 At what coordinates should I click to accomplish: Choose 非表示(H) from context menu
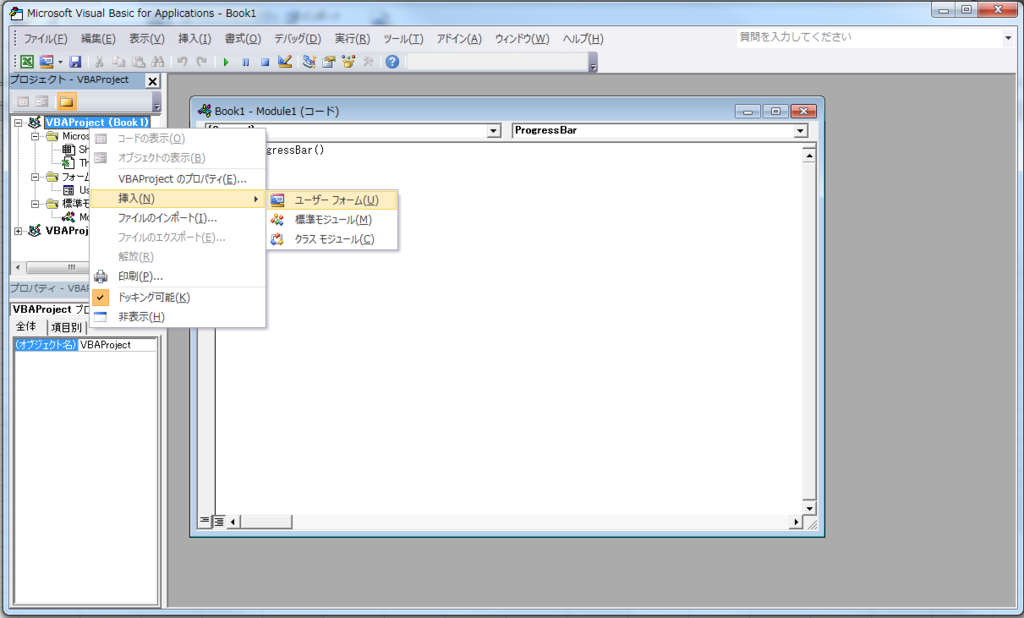[x=178, y=317]
